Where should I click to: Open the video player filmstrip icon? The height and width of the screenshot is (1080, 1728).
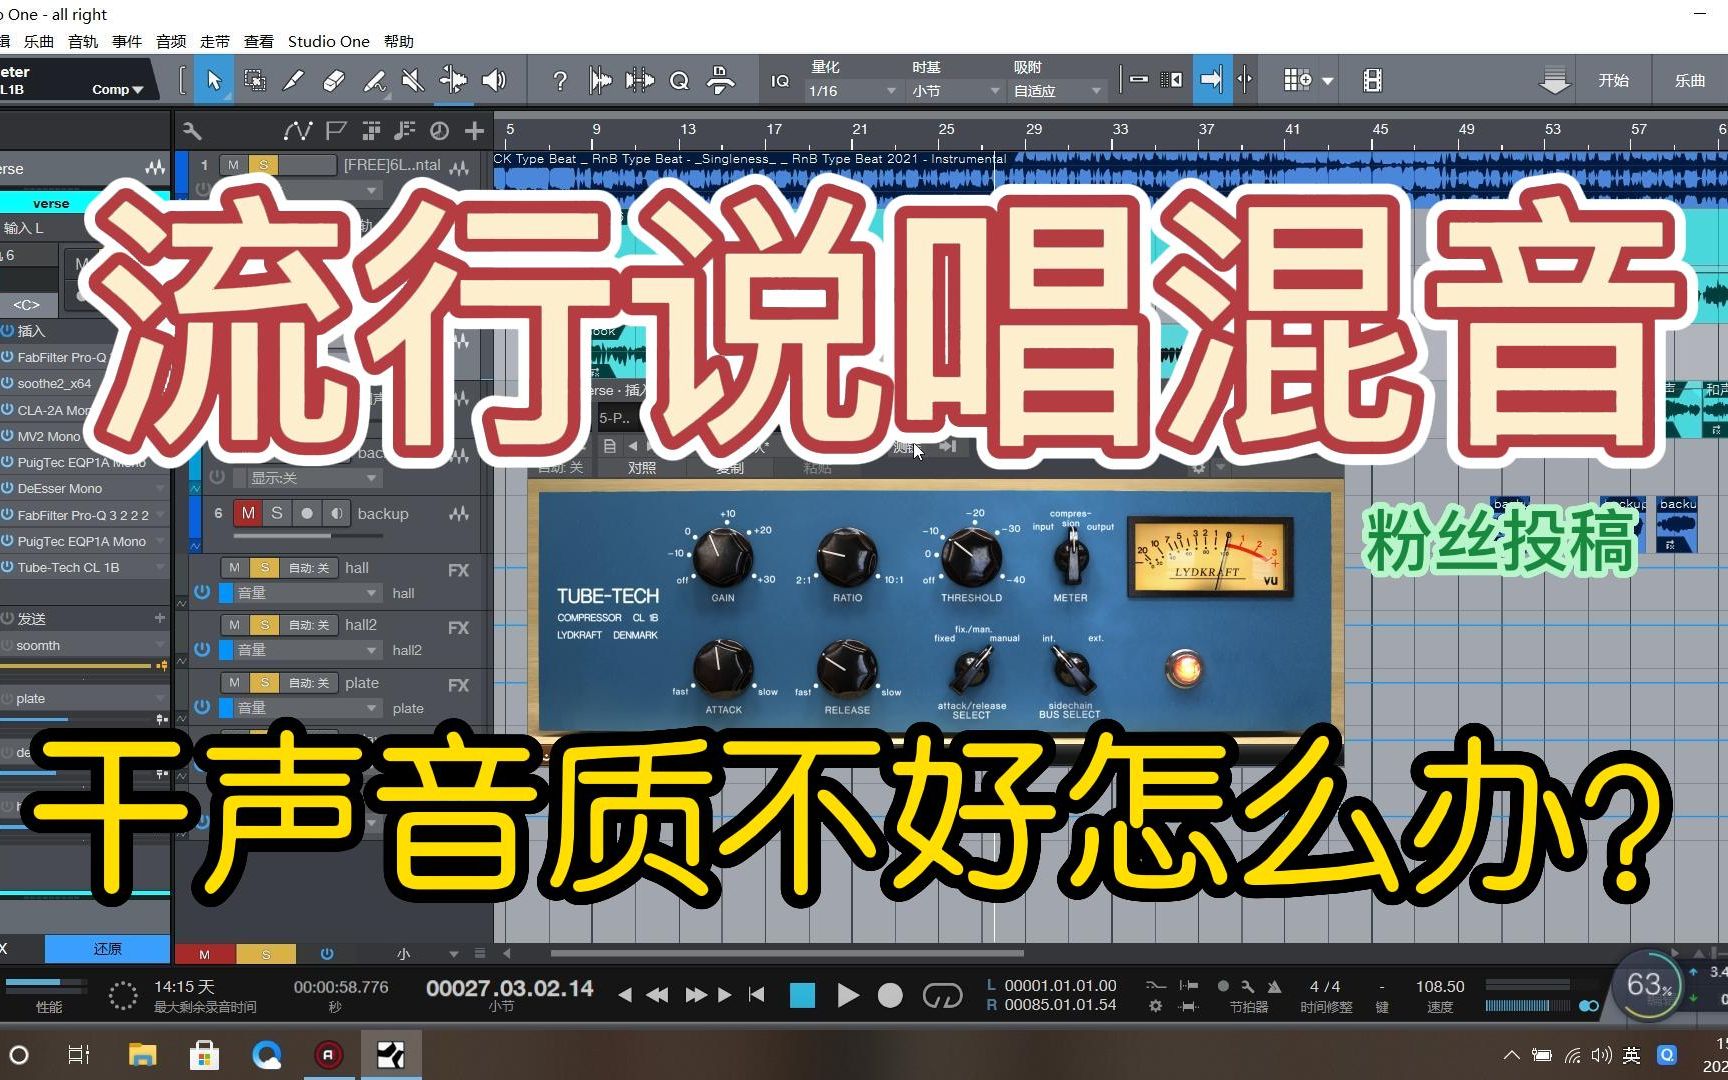coord(1372,80)
